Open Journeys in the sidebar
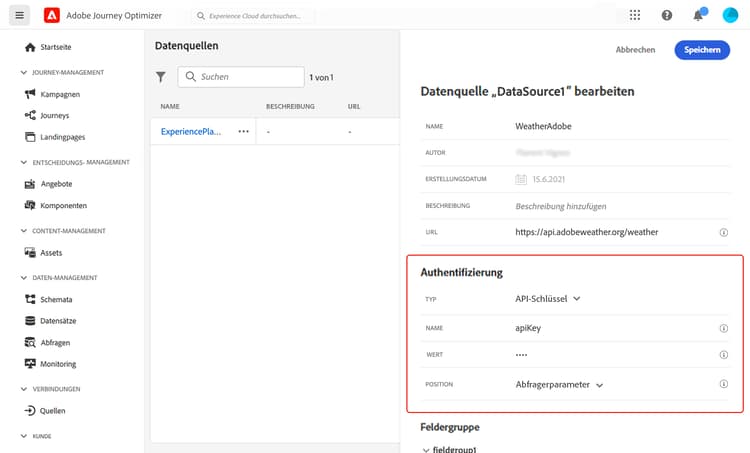The height and width of the screenshot is (453, 750). tap(47, 115)
